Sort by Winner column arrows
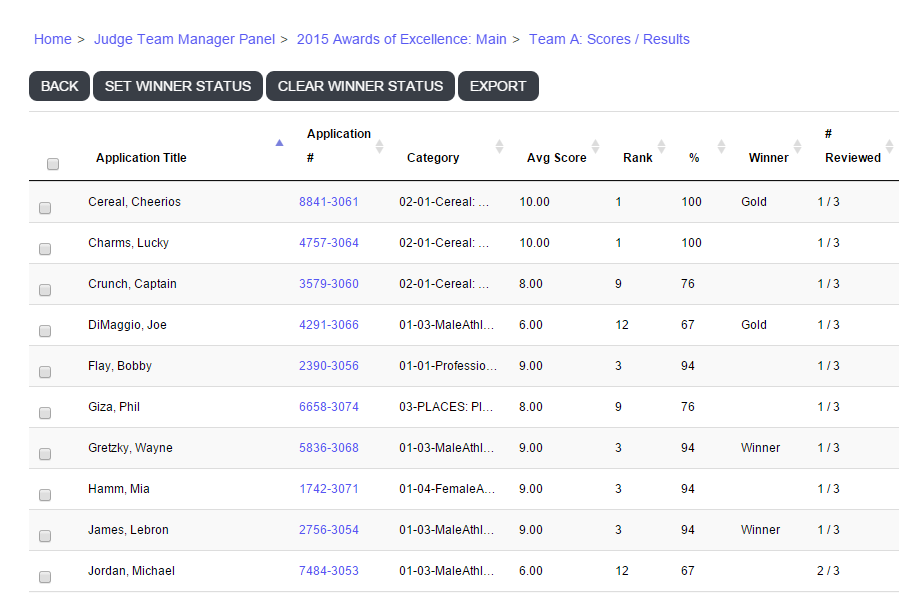The width and height of the screenshot is (912, 593). pyautogui.click(x=797, y=147)
